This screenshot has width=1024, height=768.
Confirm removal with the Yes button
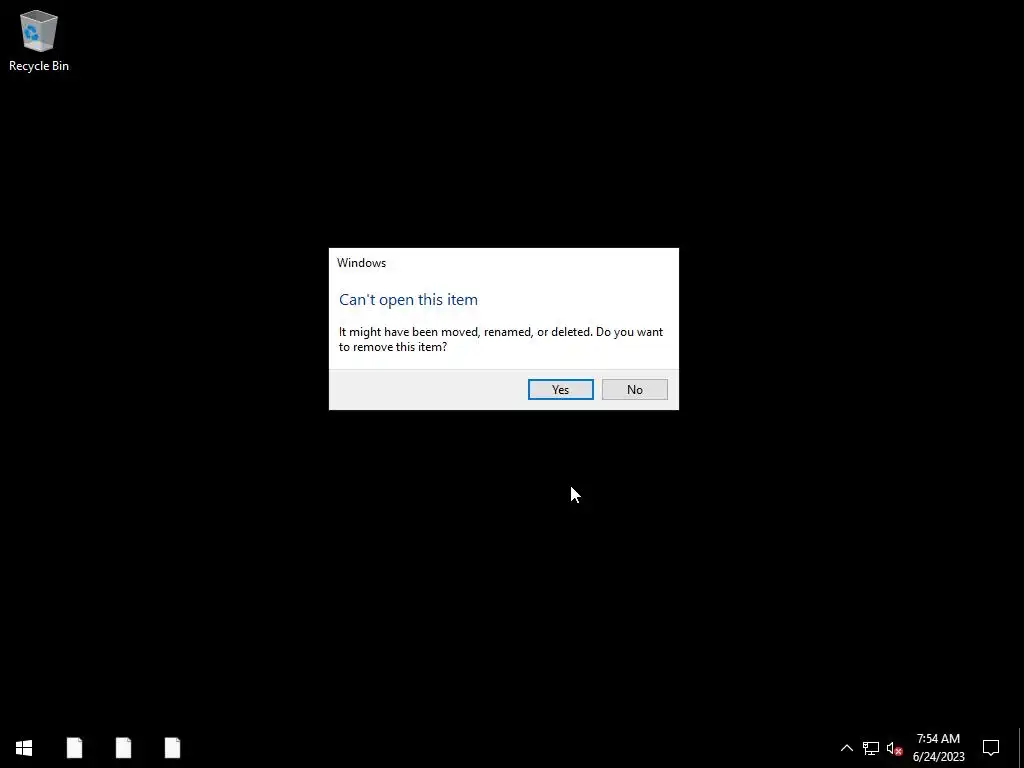pos(560,389)
